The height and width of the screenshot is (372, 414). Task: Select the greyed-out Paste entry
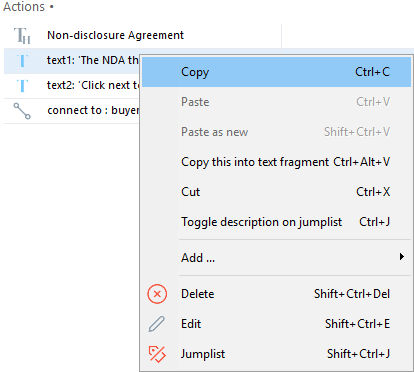[276, 102]
